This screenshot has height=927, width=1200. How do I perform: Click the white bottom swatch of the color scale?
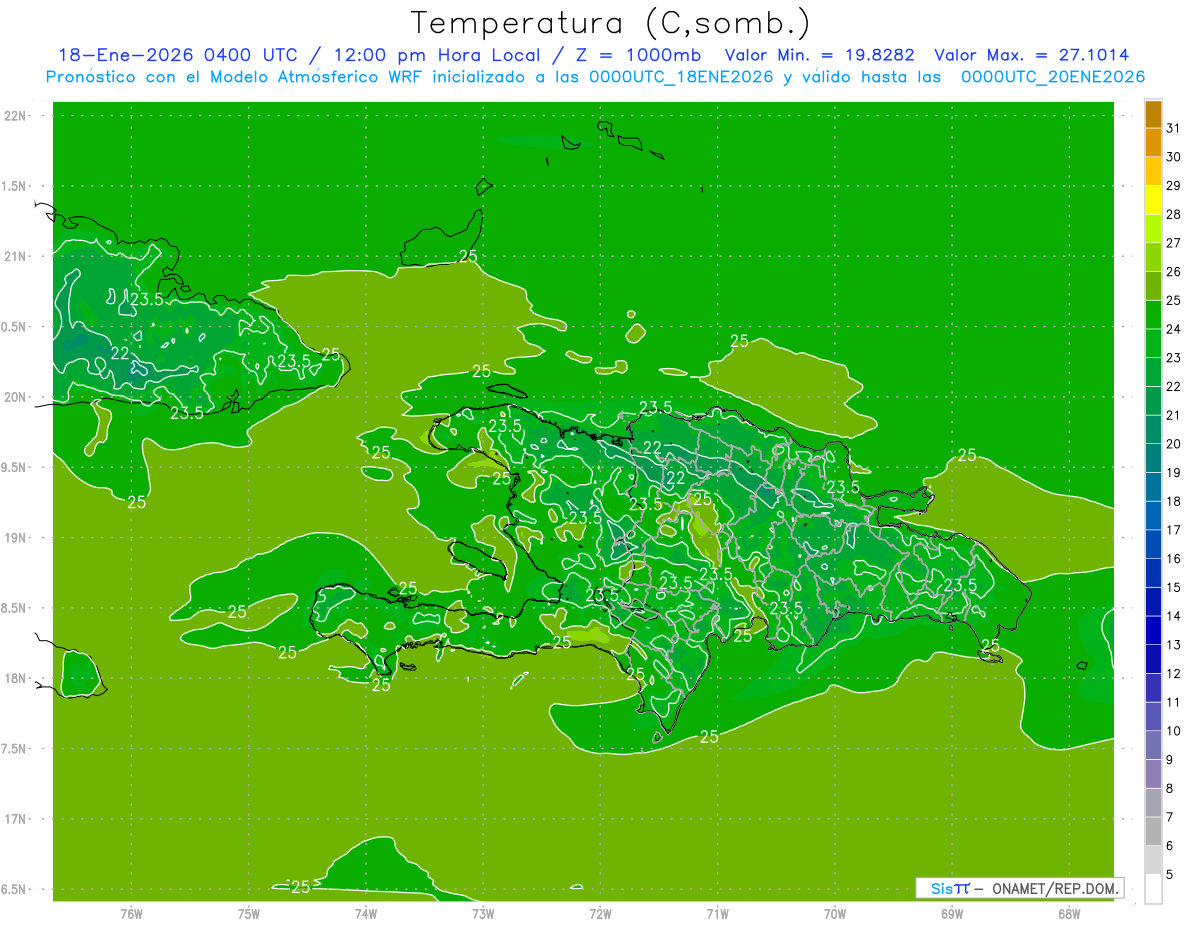point(1153,889)
